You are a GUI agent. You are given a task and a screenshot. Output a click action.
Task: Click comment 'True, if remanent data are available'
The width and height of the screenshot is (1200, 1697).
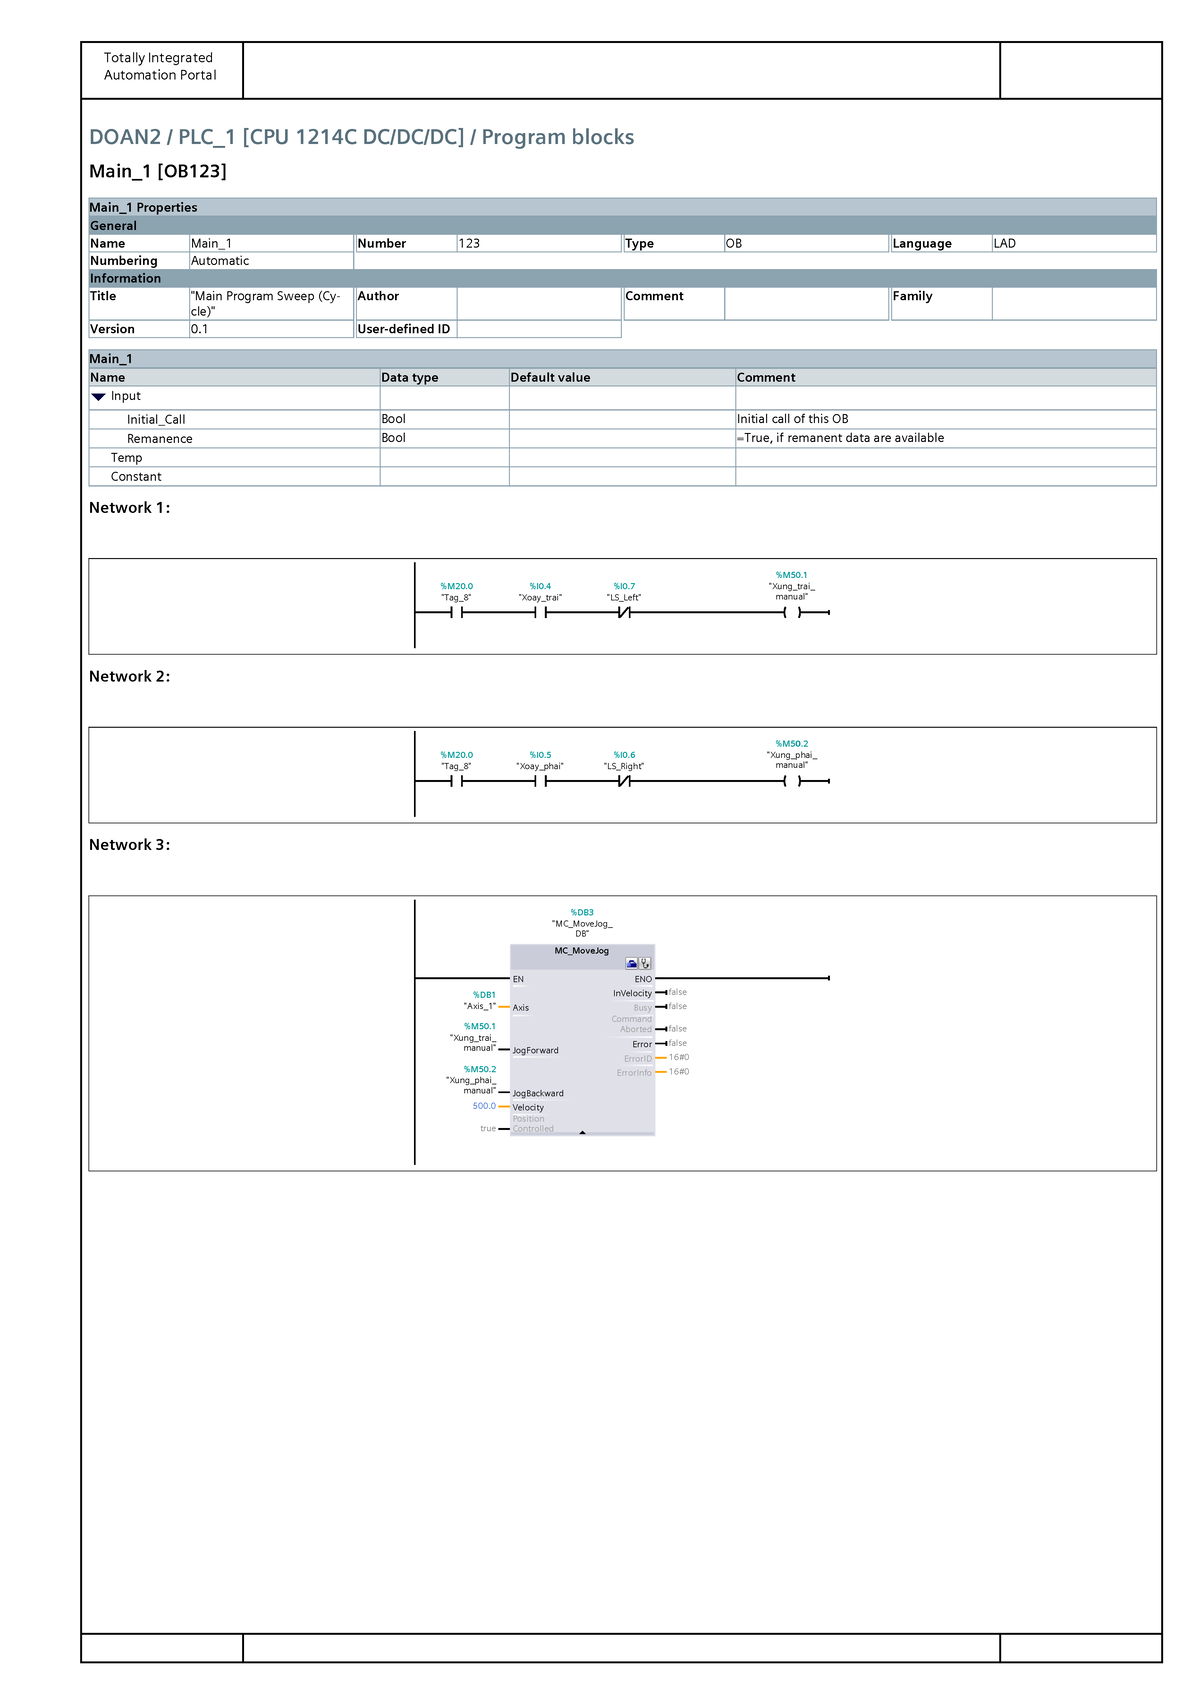coord(841,438)
